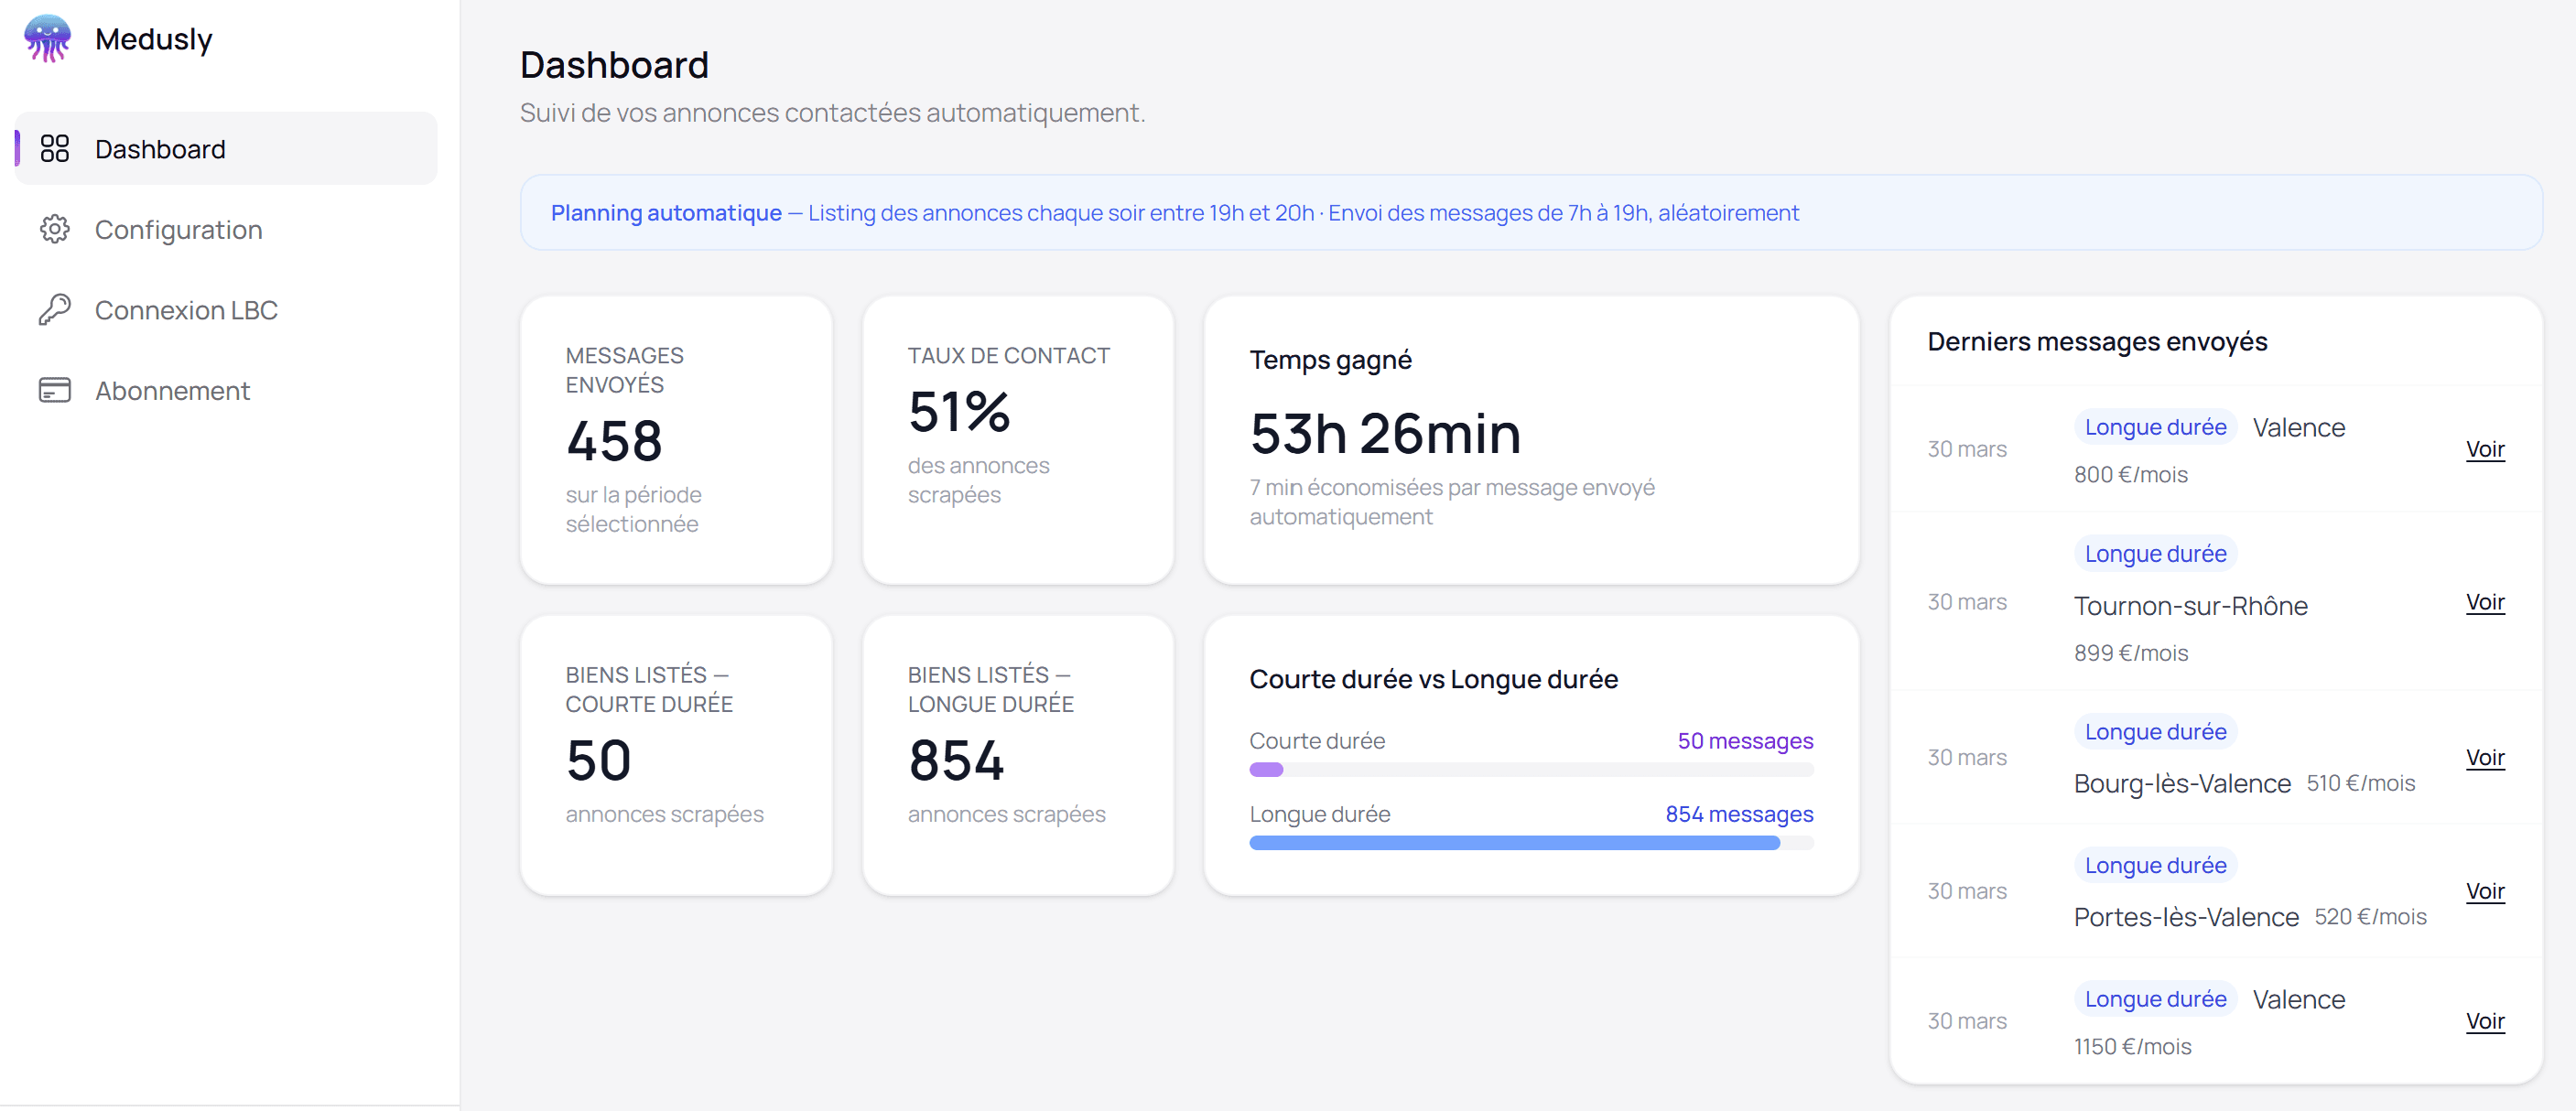The height and width of the screenshot is (1111, 2576).
Task: Click the Longue durée badge for Valence
Action: [2155, 427]
